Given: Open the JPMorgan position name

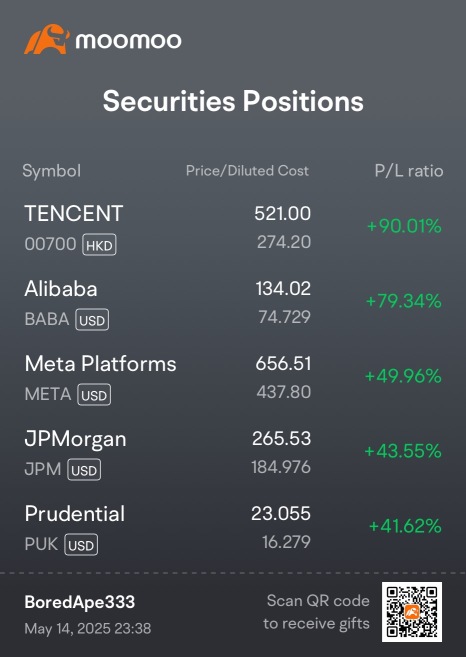Looking at the screenshot, I should [x=75, y=440].
